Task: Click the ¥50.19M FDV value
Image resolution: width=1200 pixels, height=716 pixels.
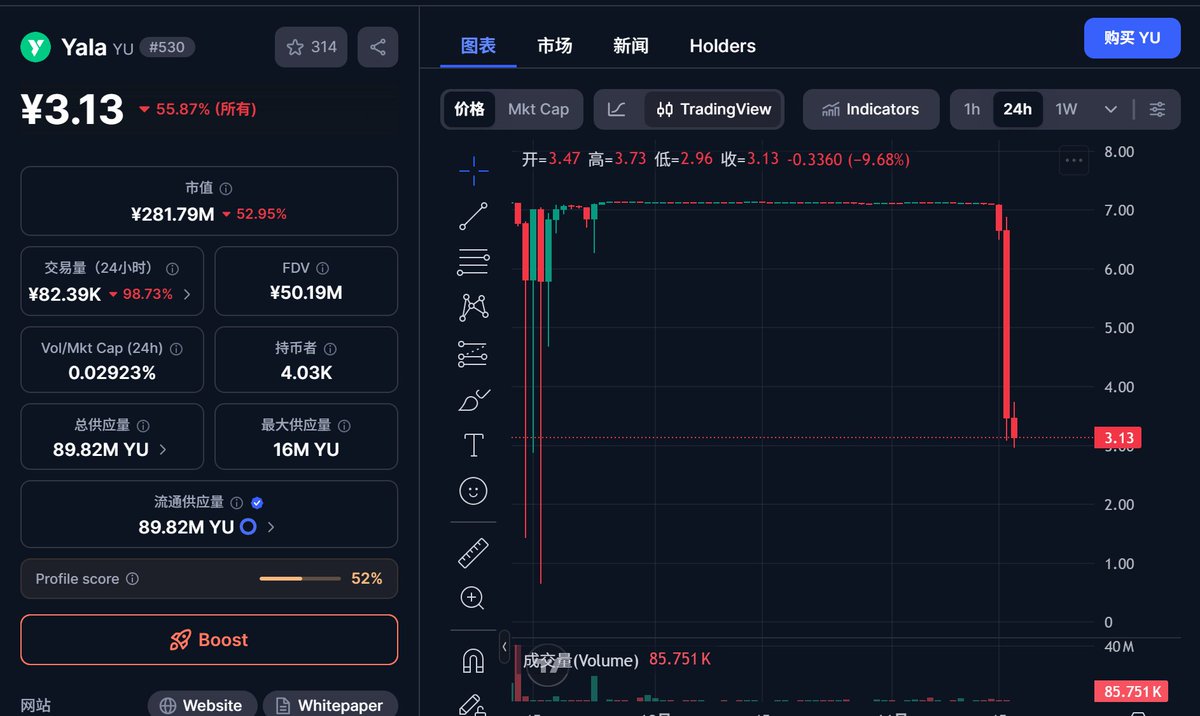Action: coord(306,293)
